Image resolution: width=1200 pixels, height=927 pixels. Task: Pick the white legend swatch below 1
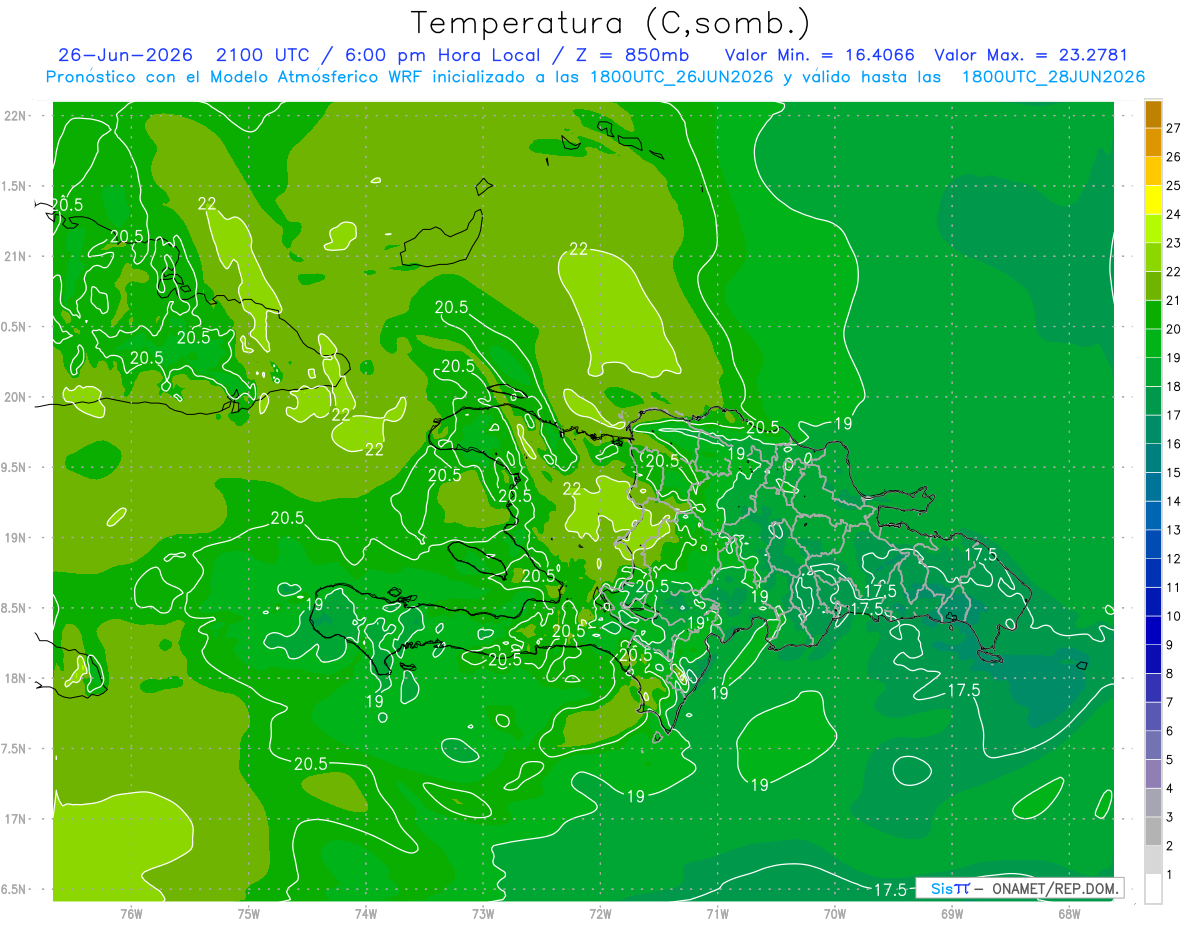1153,889
